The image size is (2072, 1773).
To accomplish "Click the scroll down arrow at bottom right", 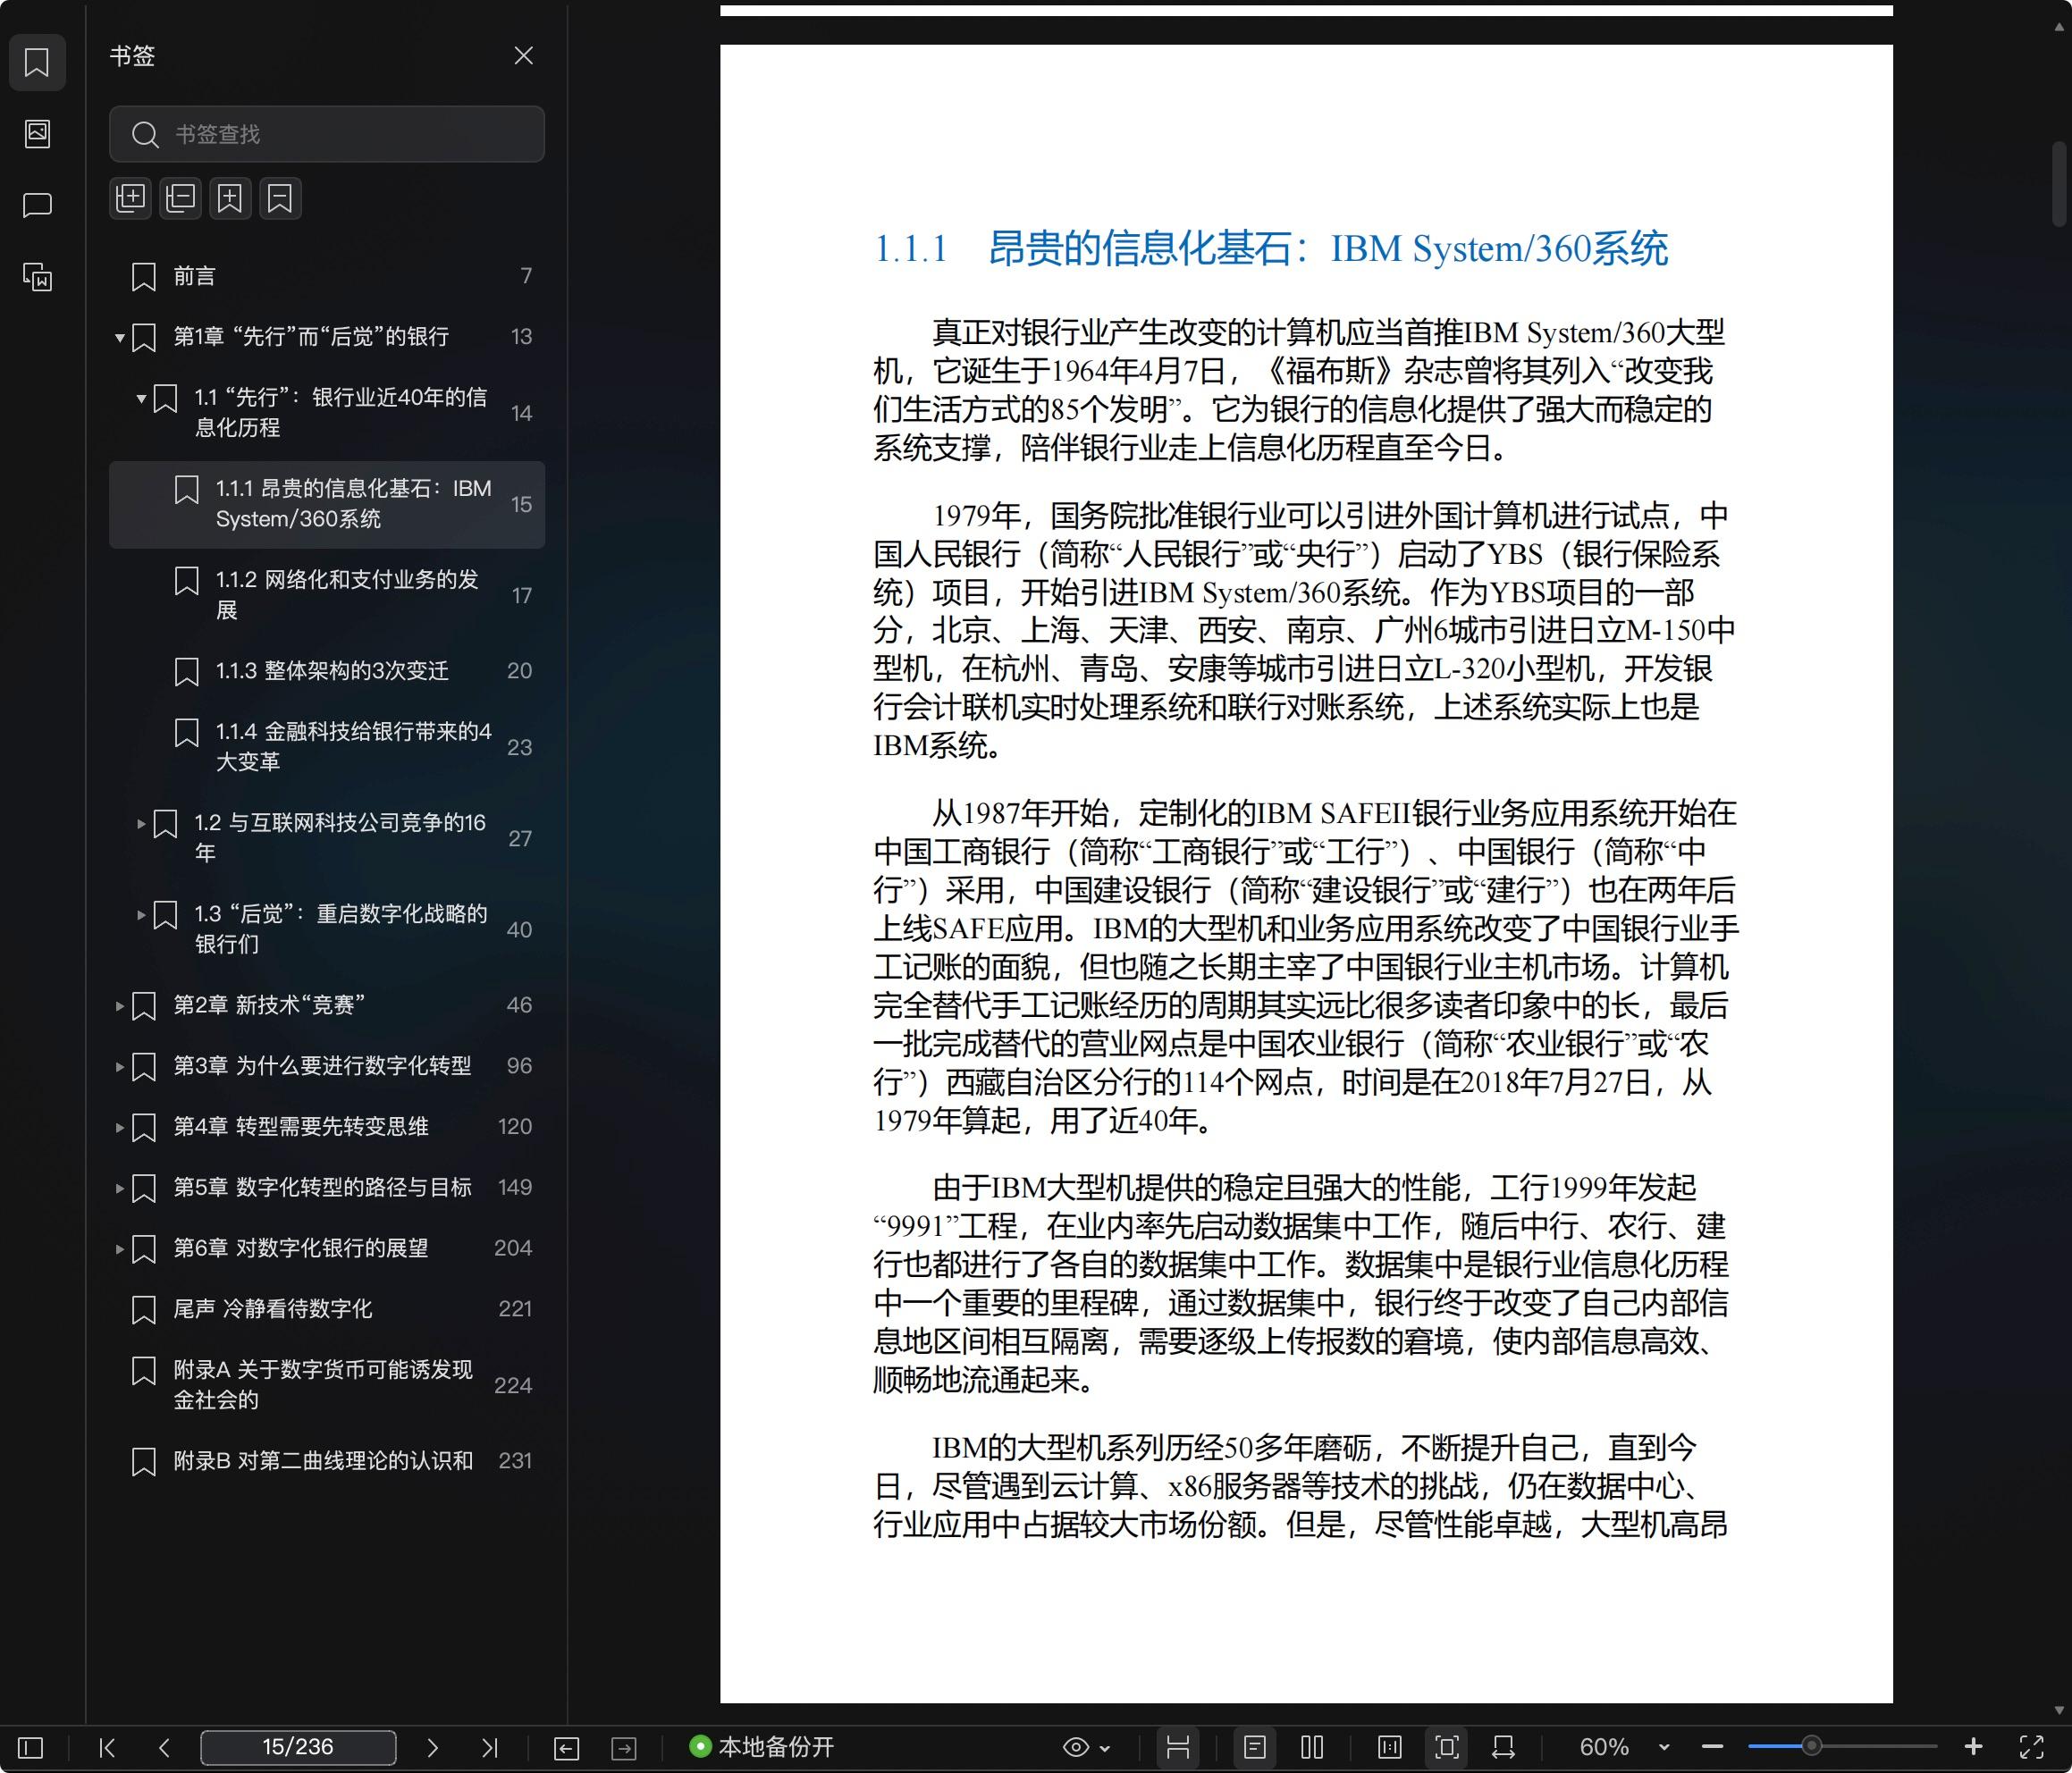I will pyautogui.click(x=2059, y=1711).
